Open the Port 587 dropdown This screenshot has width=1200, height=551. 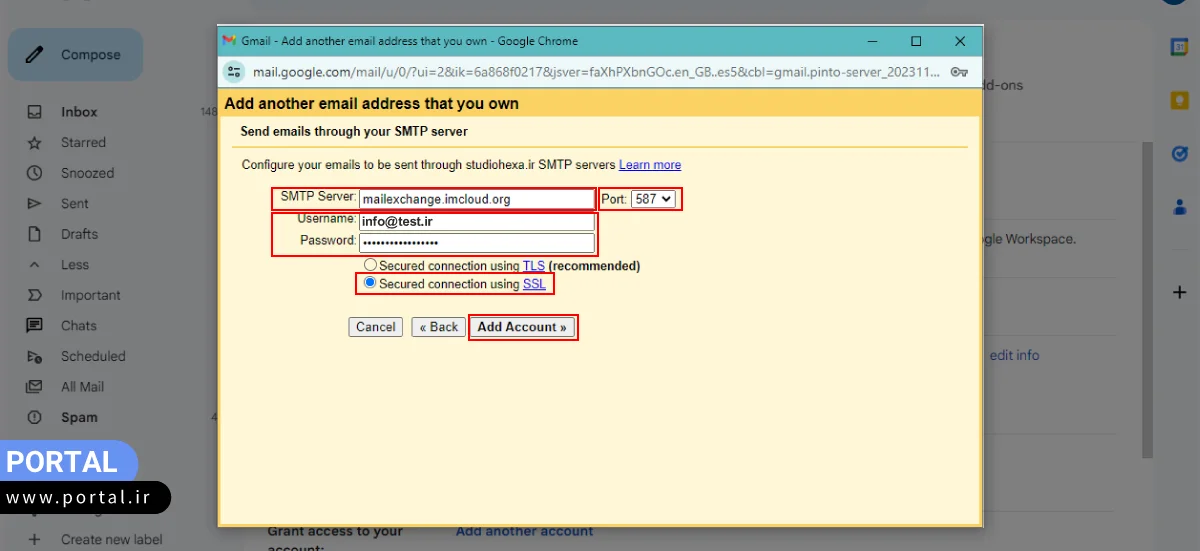(x=653, y=199)
